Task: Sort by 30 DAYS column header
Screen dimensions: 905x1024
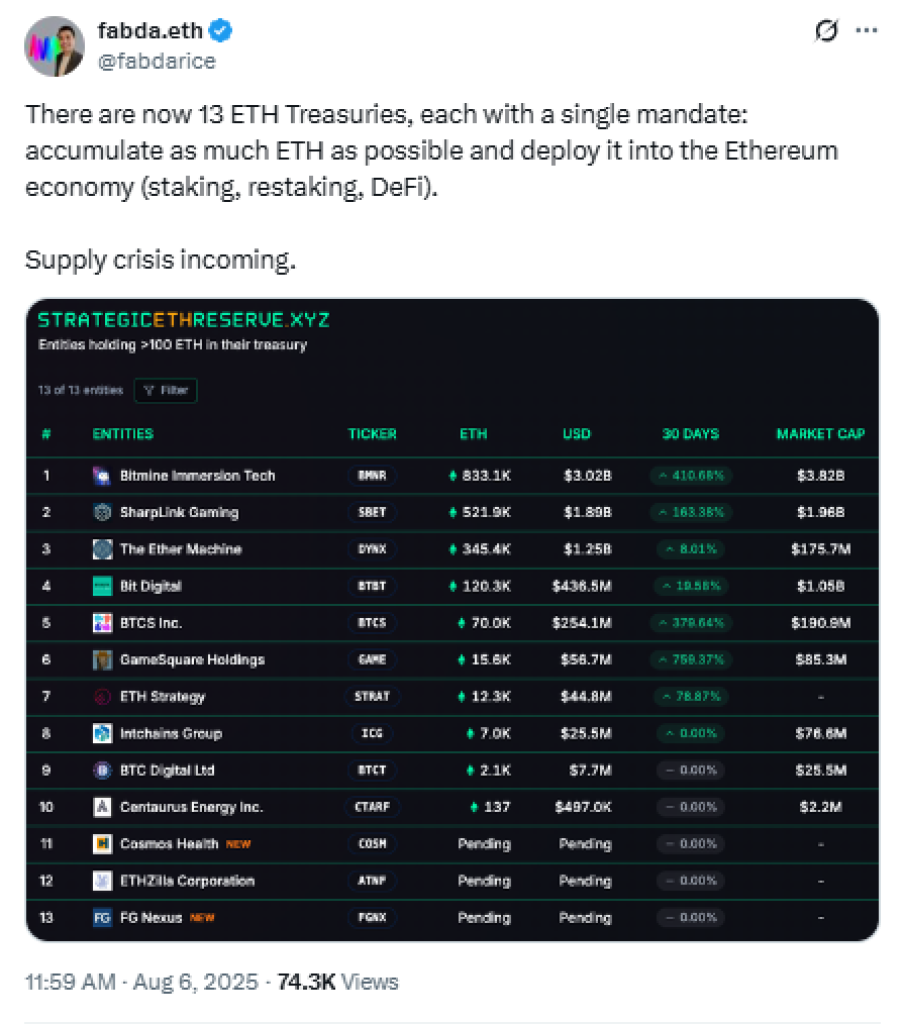Action: pyautogui.click(x=690, y=434)
